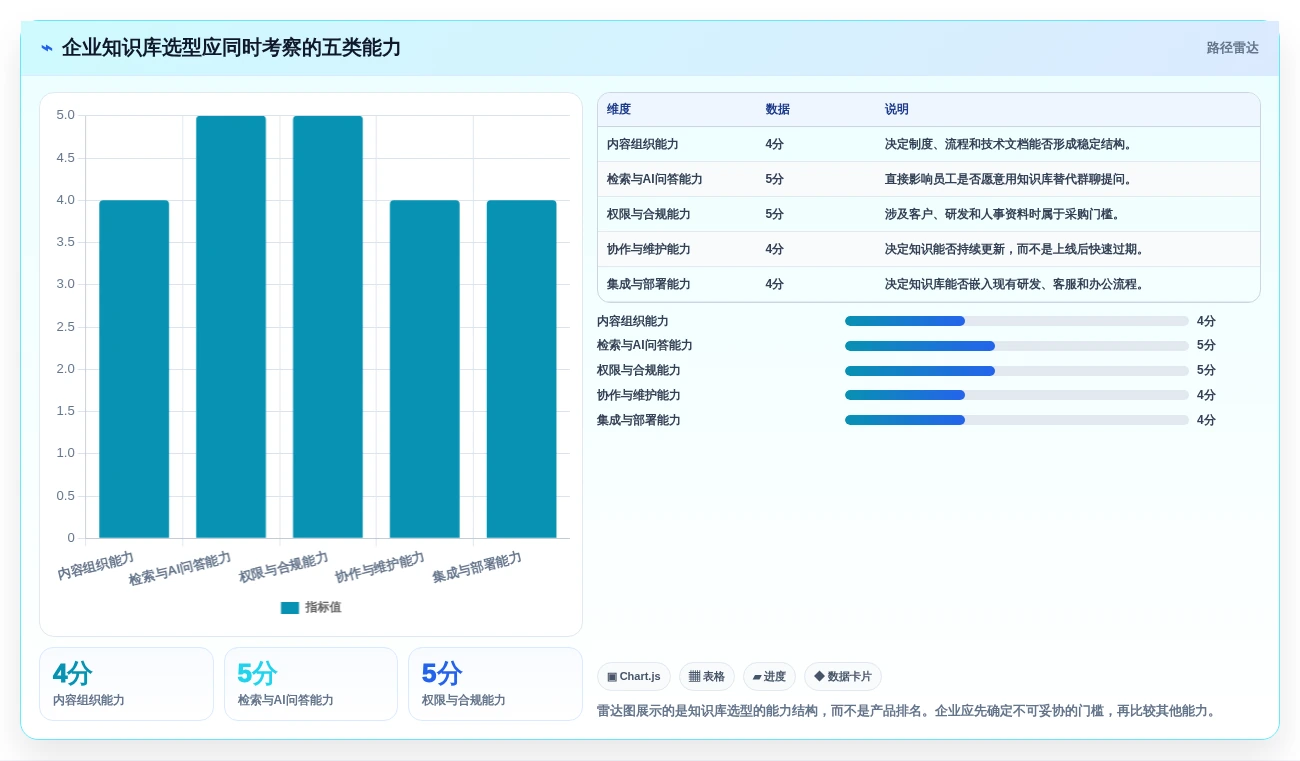Click the lightning icon beside the title

click(x=47, y=48)
